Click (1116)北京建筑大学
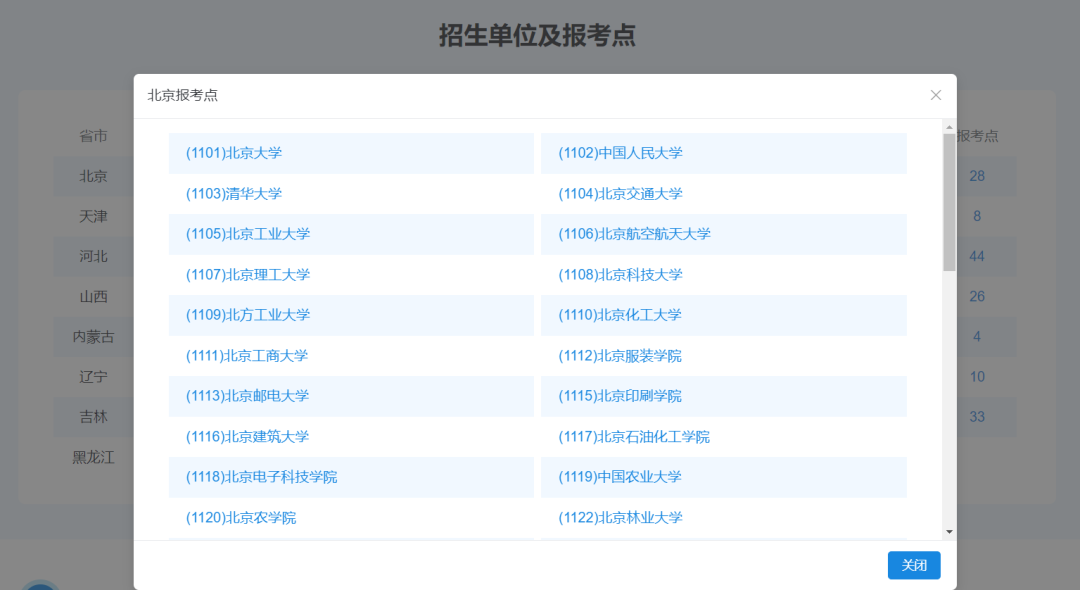This screenshot has width=1080, height=590. point(247,436)
